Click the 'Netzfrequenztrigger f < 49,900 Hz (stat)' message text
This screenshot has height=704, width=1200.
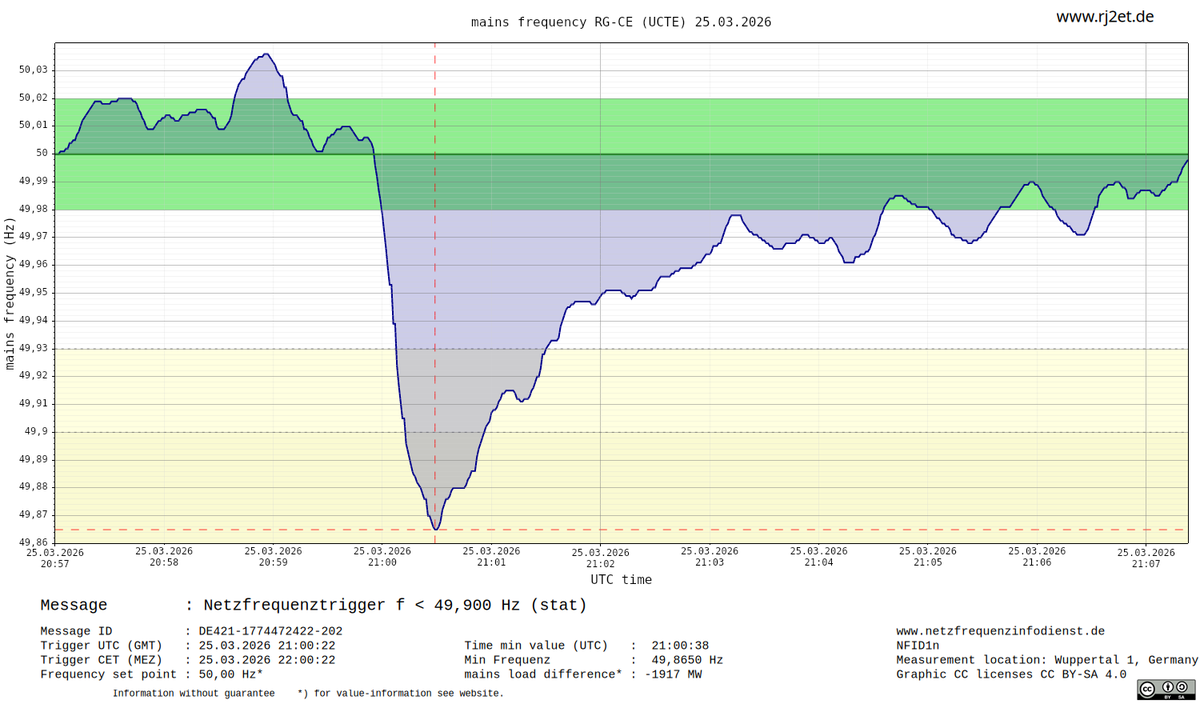coord(395,605)
